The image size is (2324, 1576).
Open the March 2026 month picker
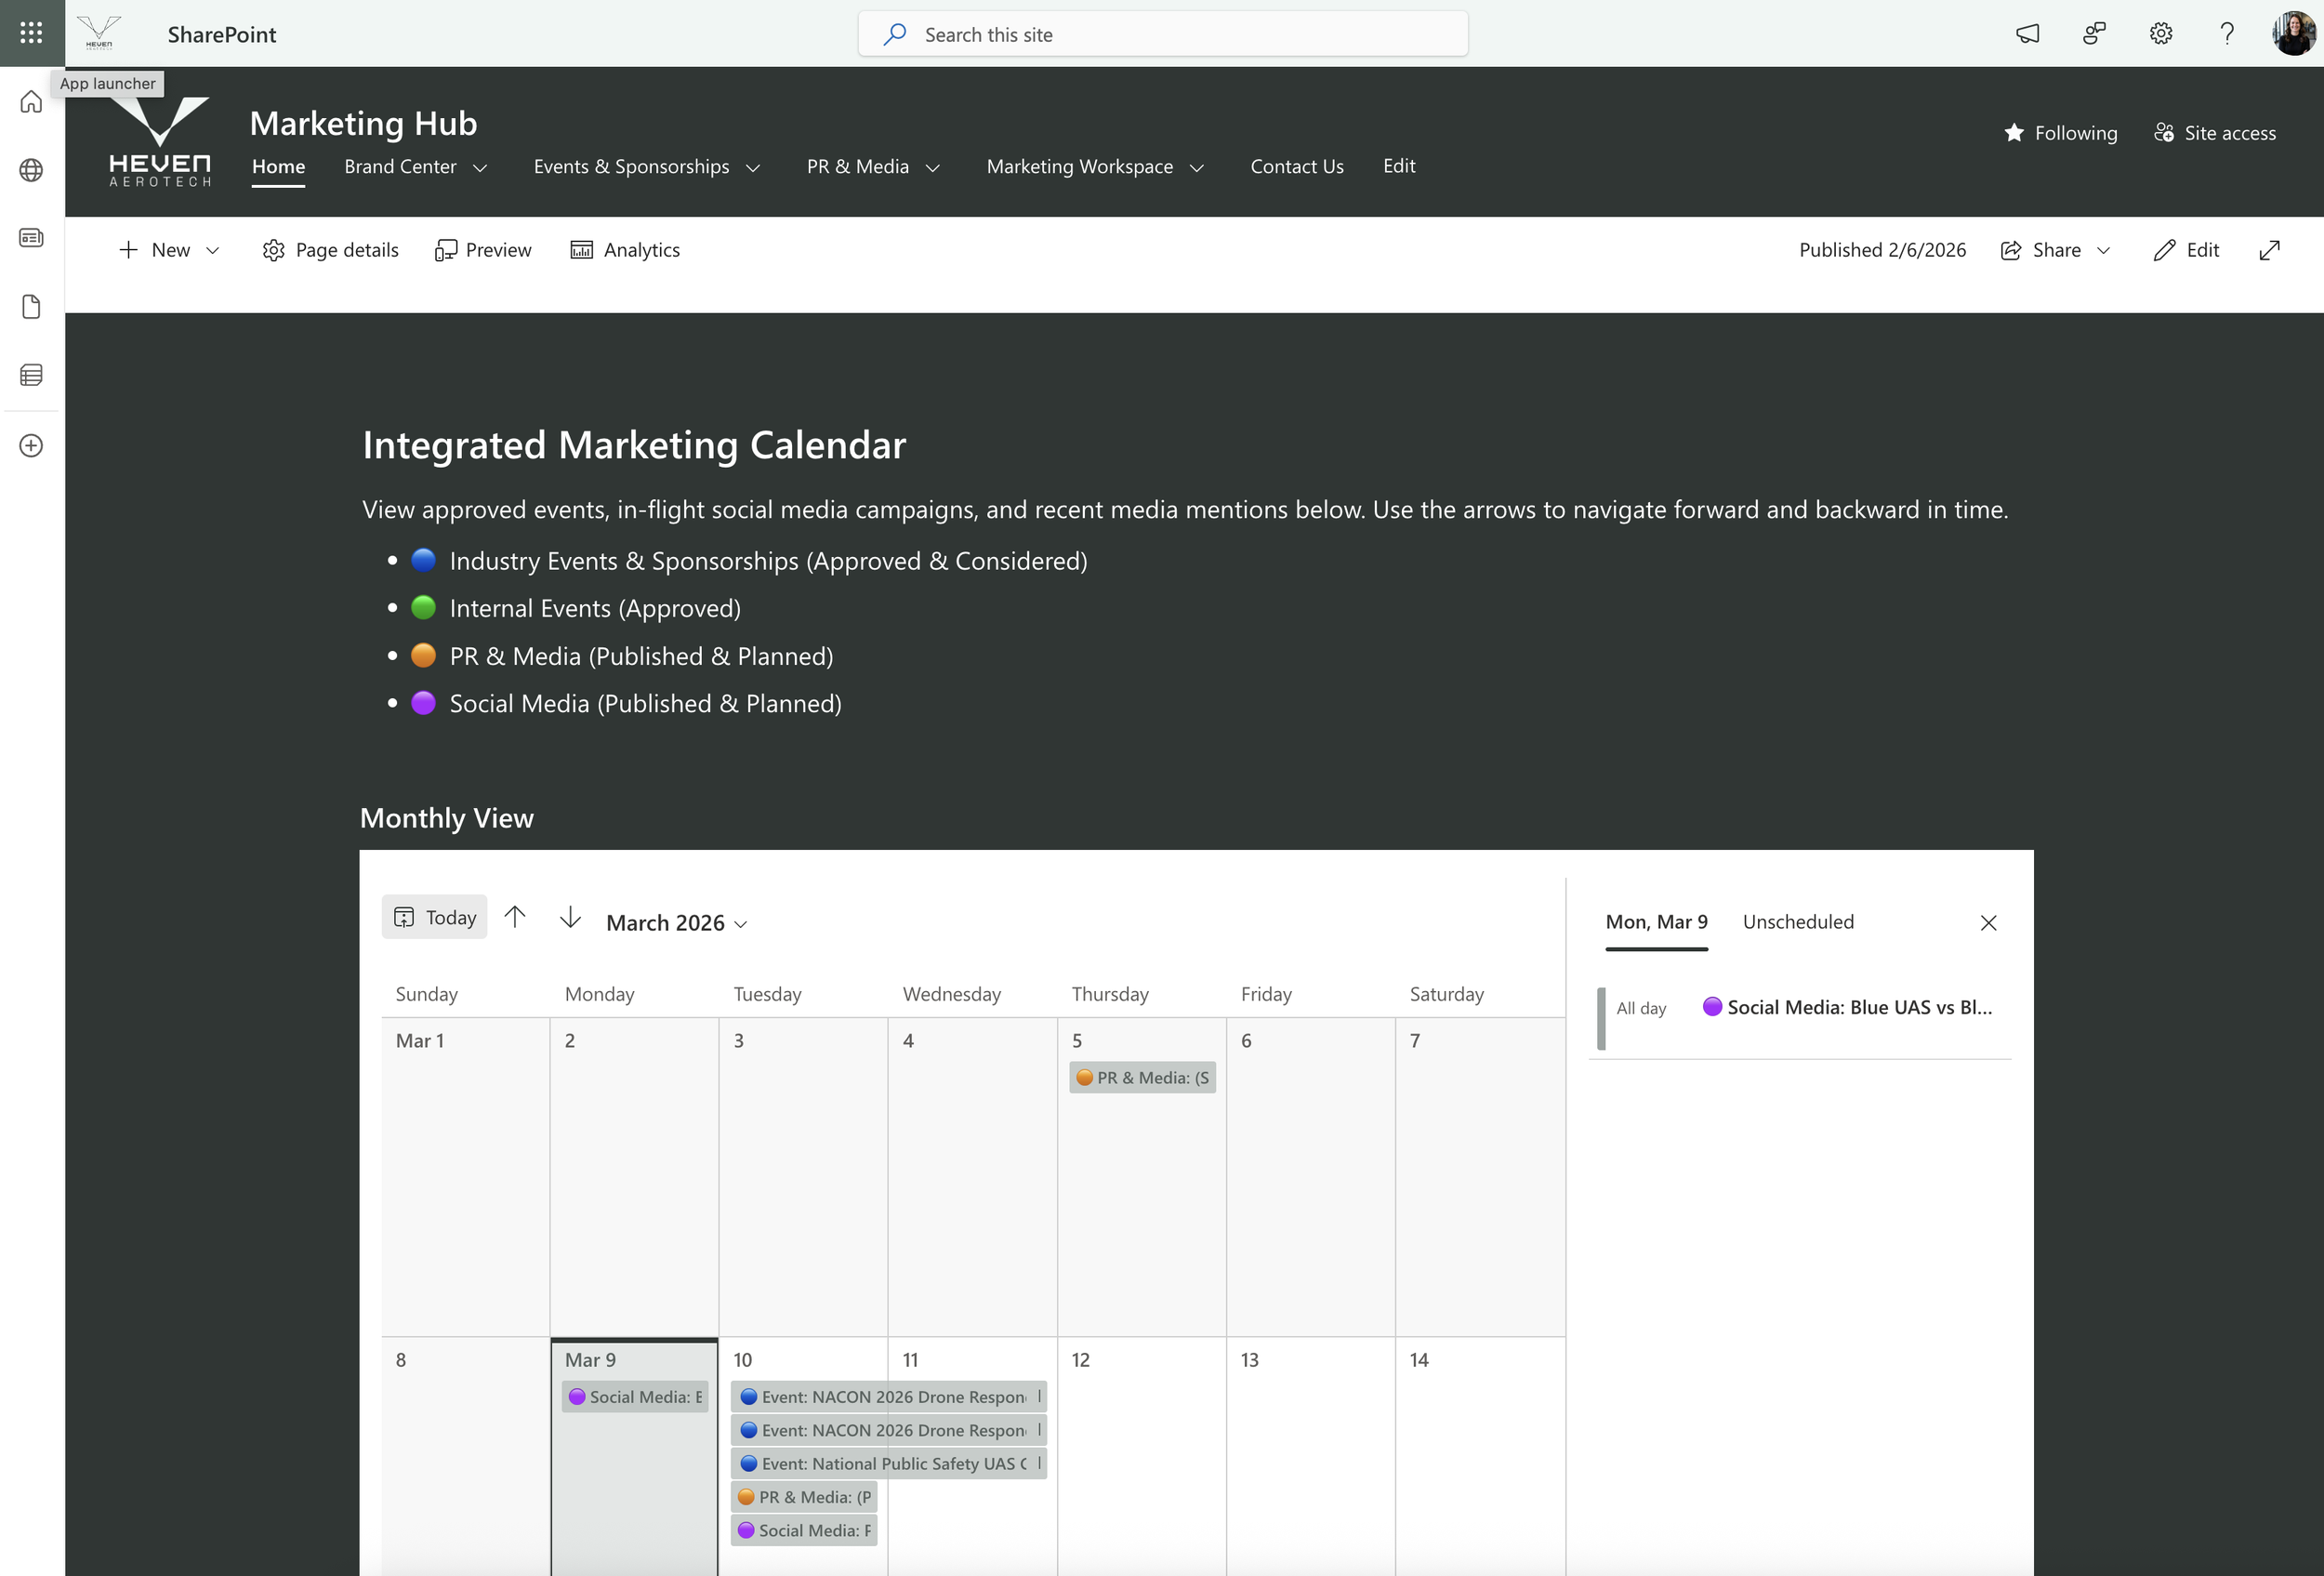tap(676, 922)
